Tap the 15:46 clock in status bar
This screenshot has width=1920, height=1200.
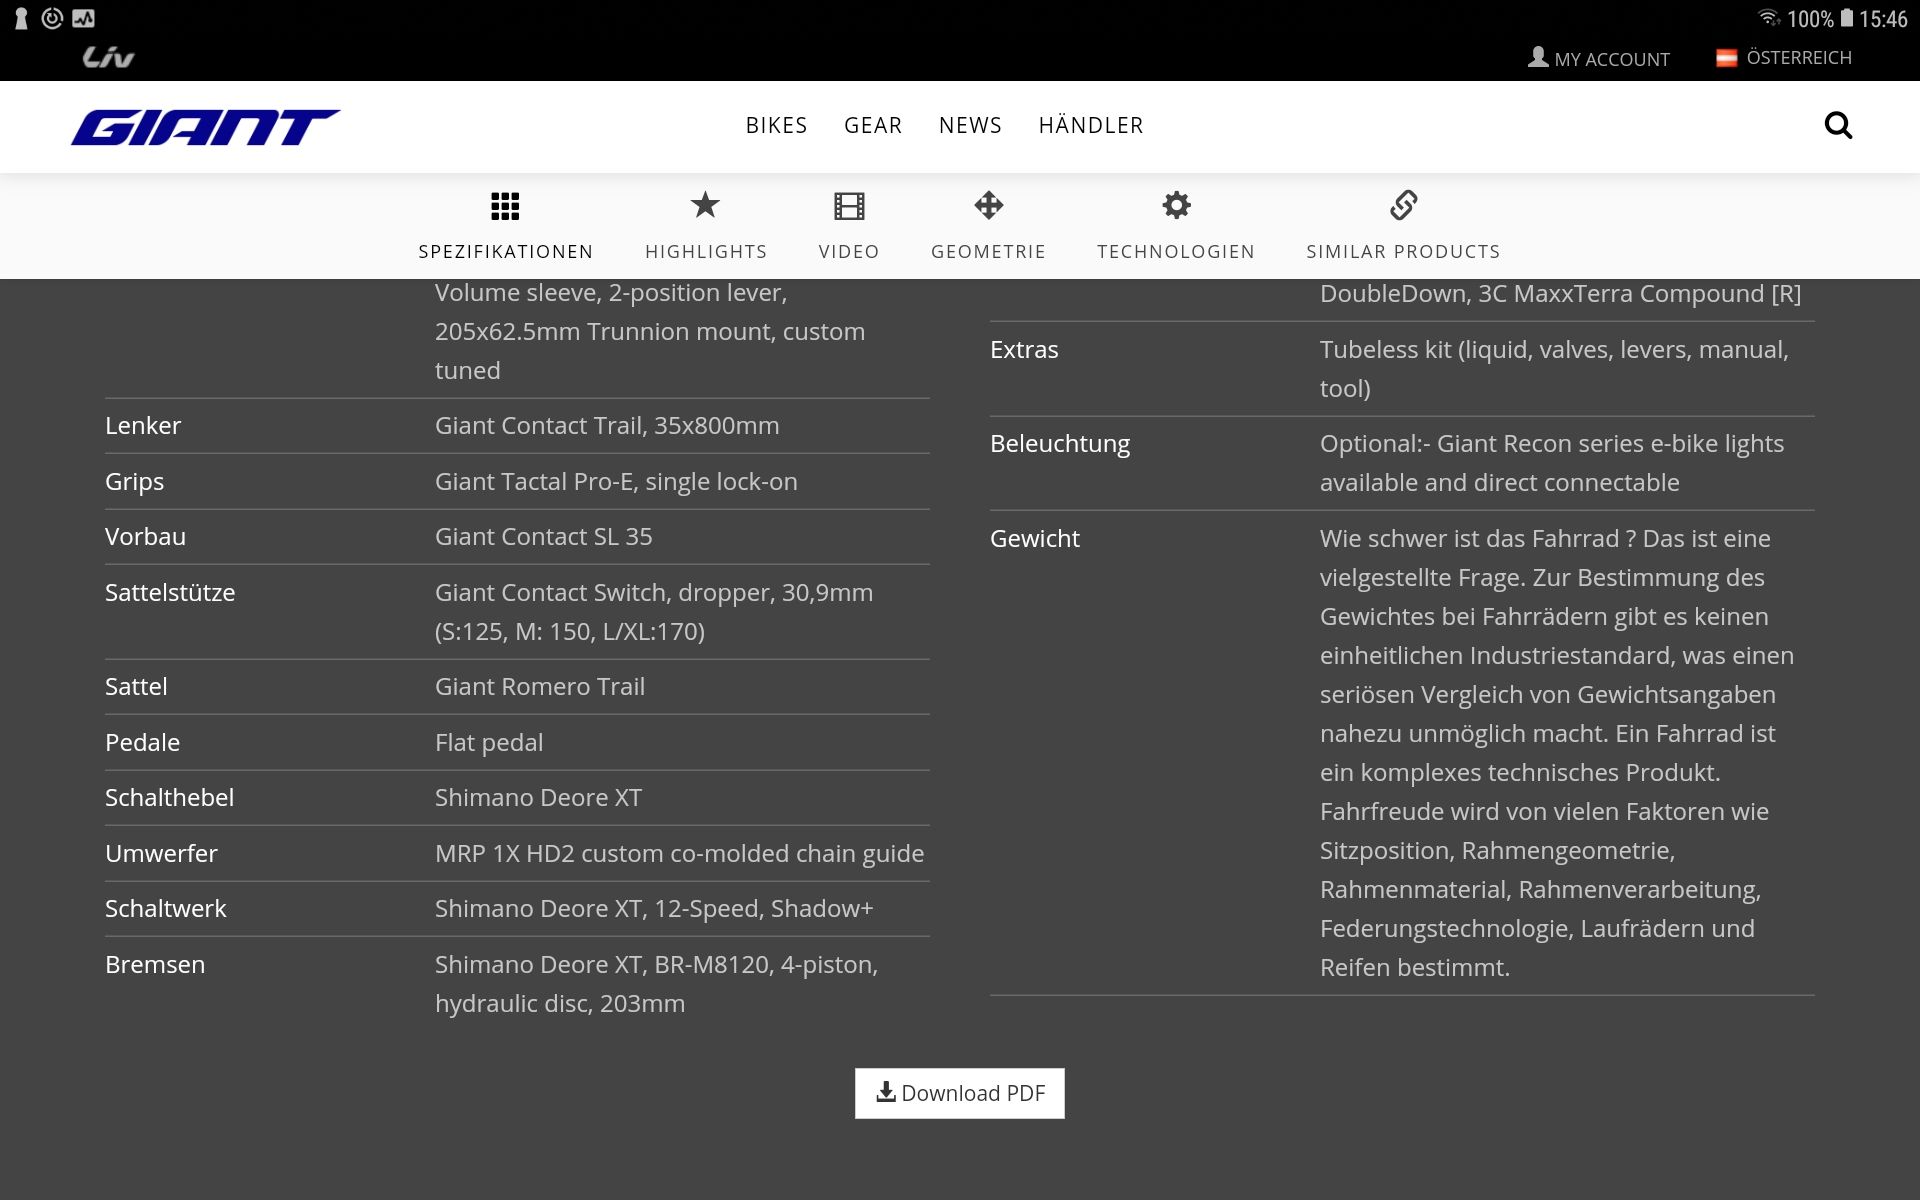[x=1884, y=19]
